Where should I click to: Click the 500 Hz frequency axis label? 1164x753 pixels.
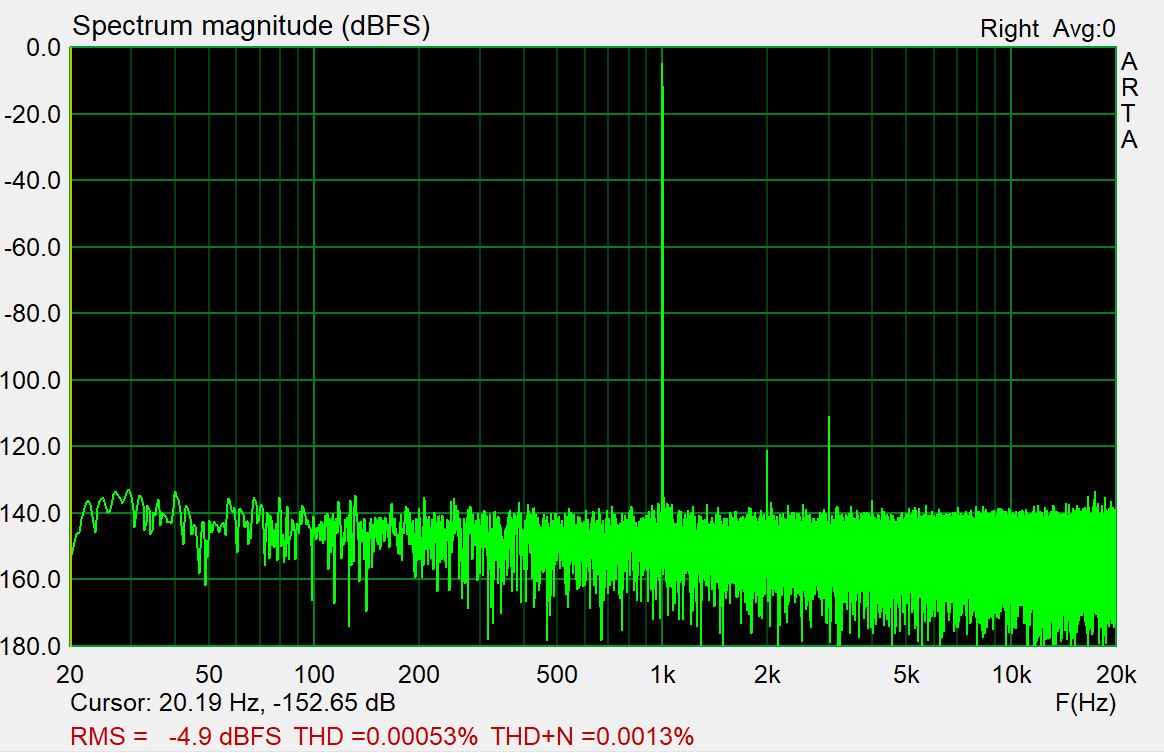point(557,674)
